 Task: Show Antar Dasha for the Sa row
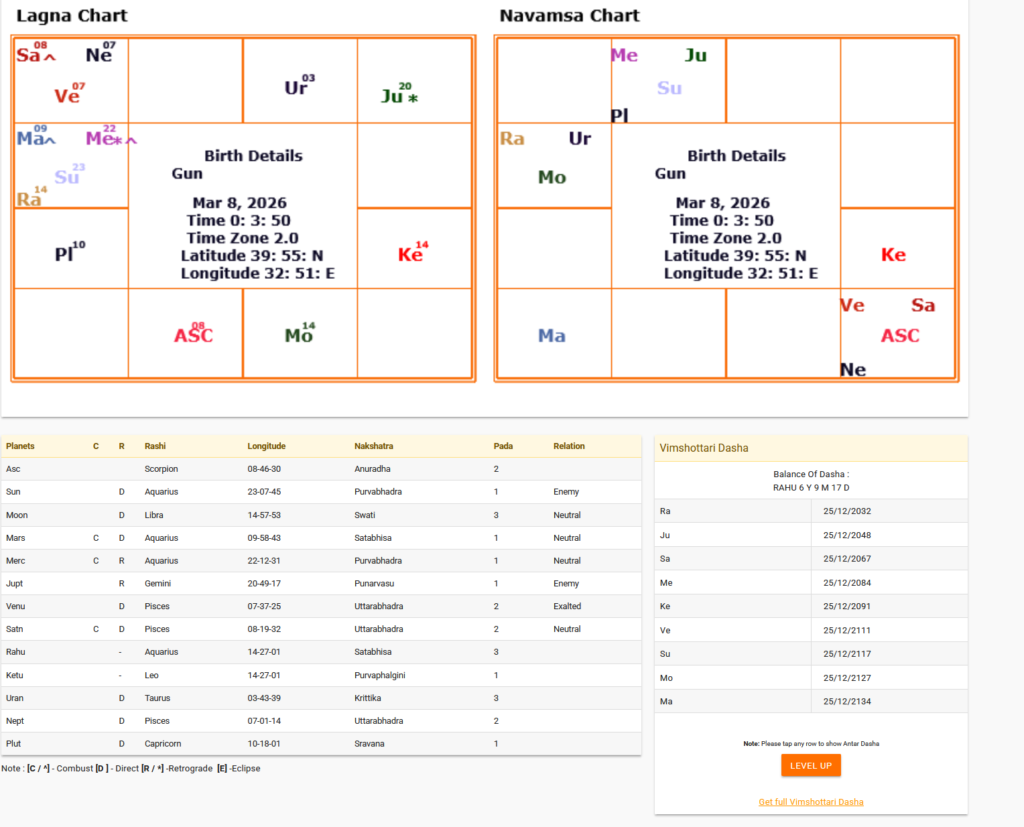[810, 559]
